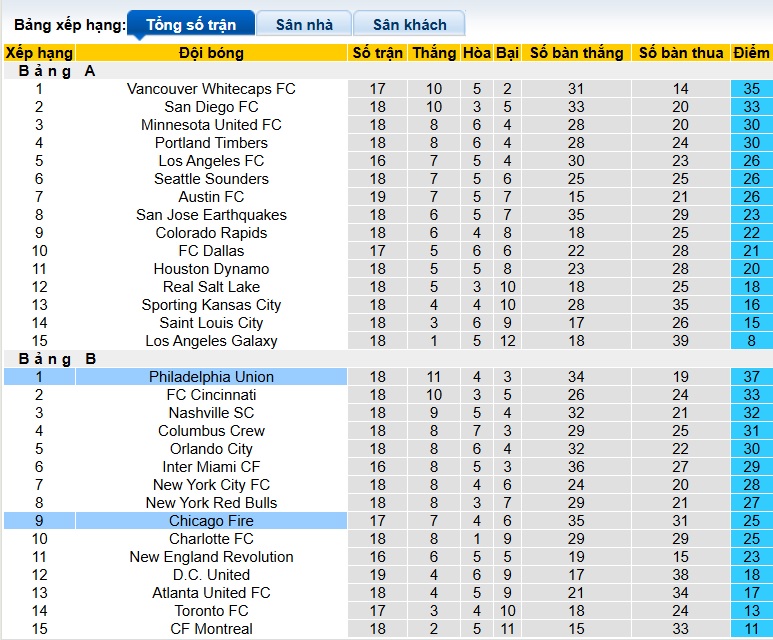
Task: Switch to the Tổng số trận tab
Action: point(190,24)
